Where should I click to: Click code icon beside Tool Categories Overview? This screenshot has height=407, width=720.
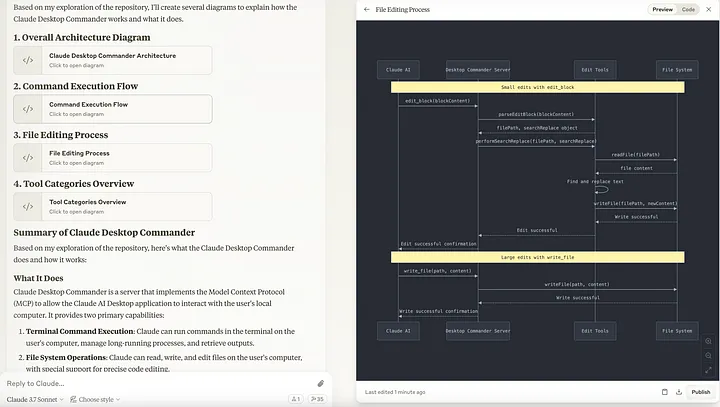28,206
